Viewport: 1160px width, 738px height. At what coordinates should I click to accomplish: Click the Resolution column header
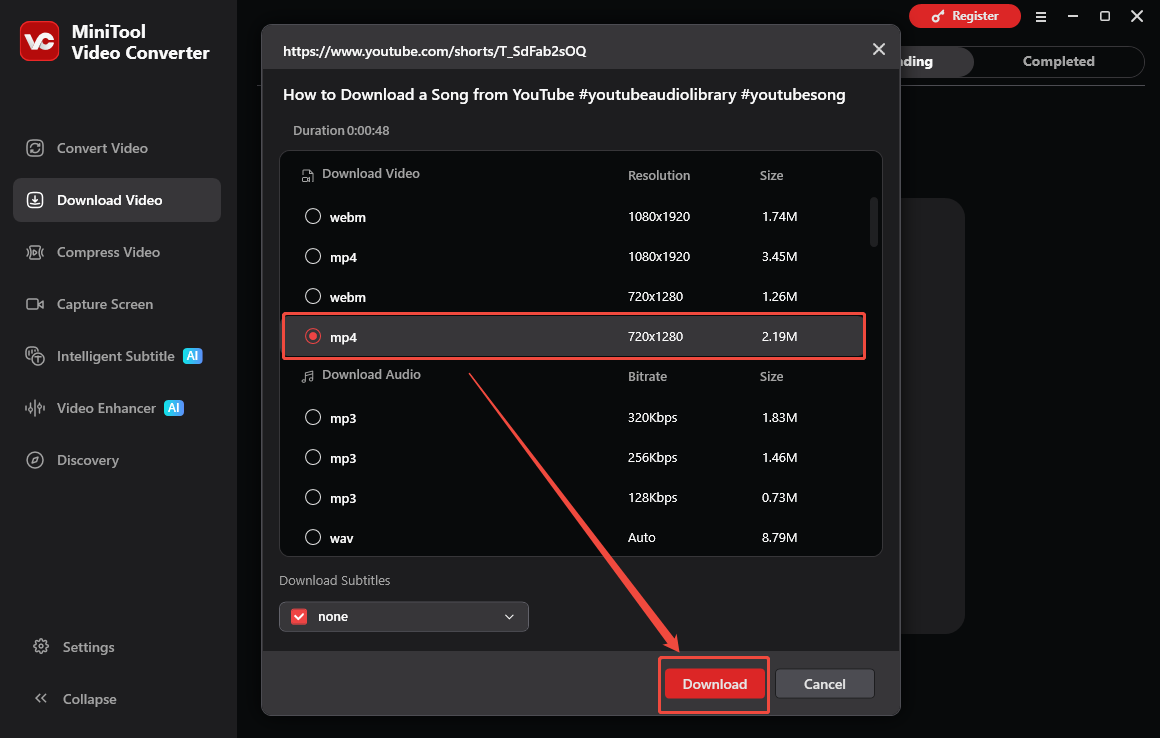[658, 175]
